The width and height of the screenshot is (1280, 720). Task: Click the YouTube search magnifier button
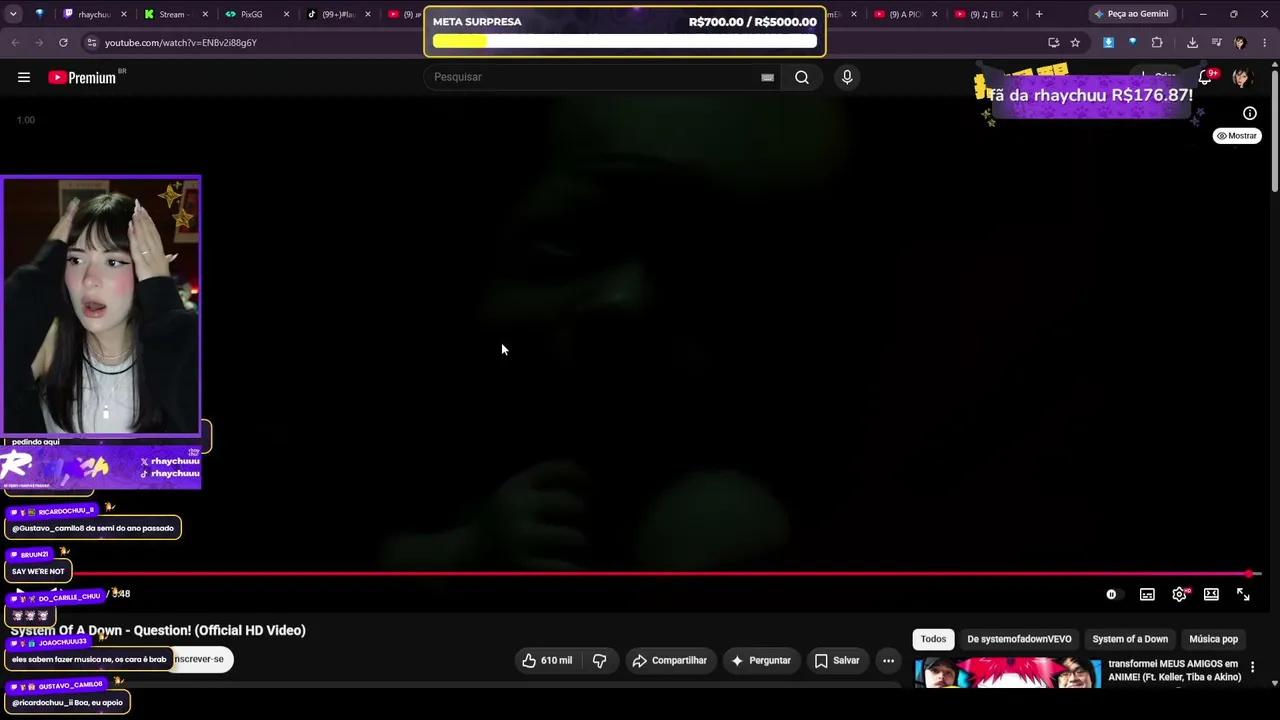coord(802,77)
